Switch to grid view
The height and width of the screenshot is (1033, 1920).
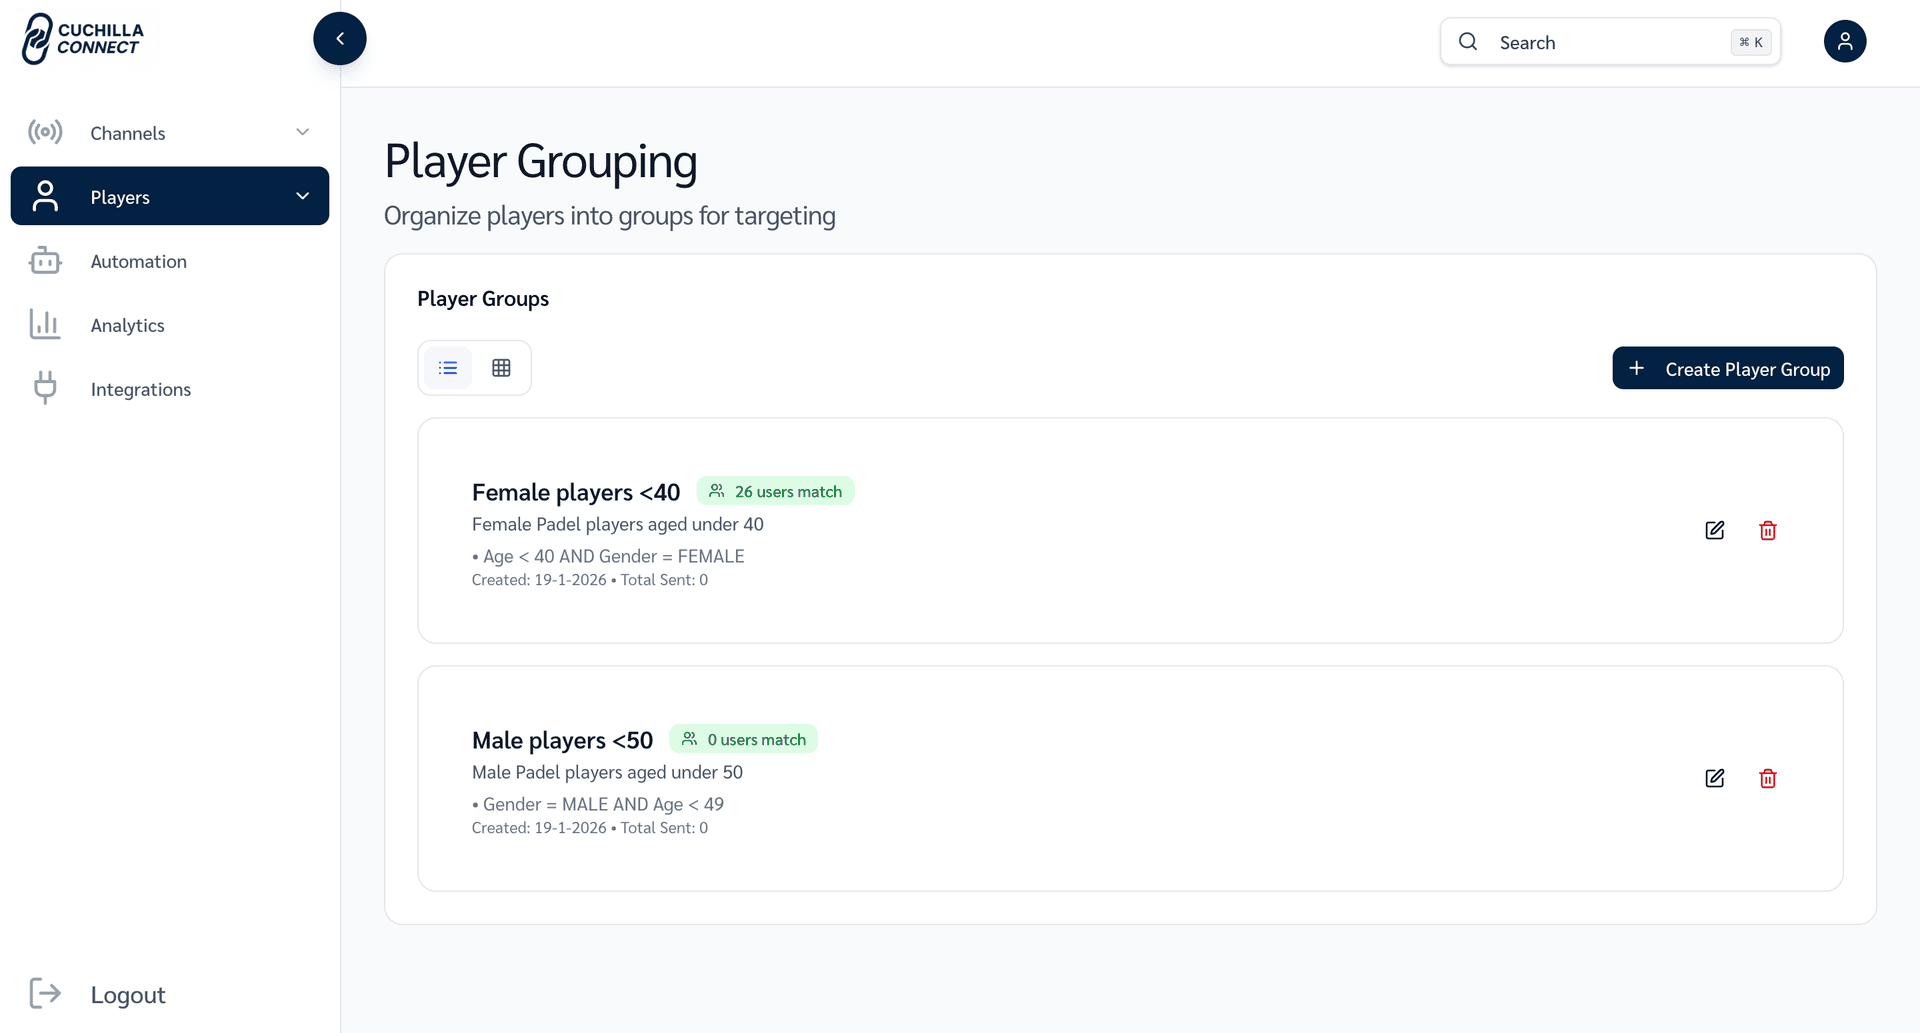pos(501,368)
